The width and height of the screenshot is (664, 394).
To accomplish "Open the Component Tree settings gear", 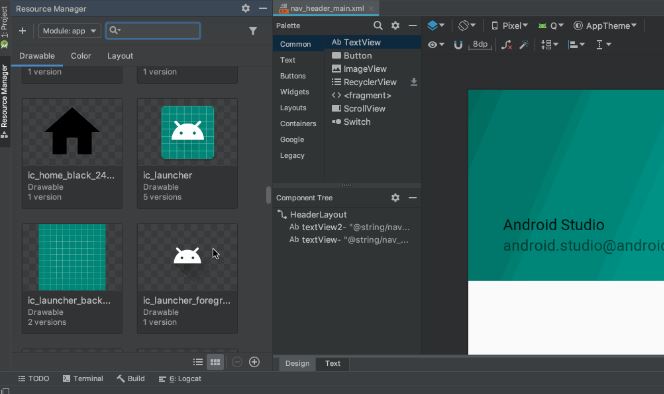I will coord(396,197).
